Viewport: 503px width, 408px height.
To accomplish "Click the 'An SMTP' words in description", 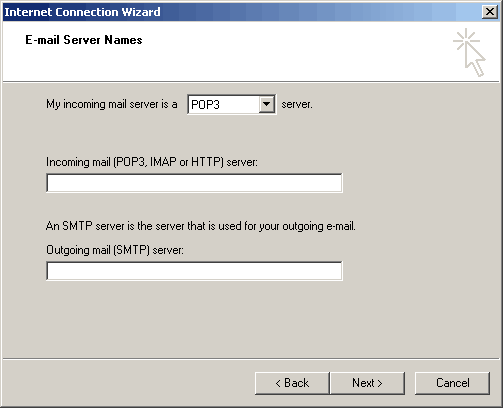I will pos(69,226).
